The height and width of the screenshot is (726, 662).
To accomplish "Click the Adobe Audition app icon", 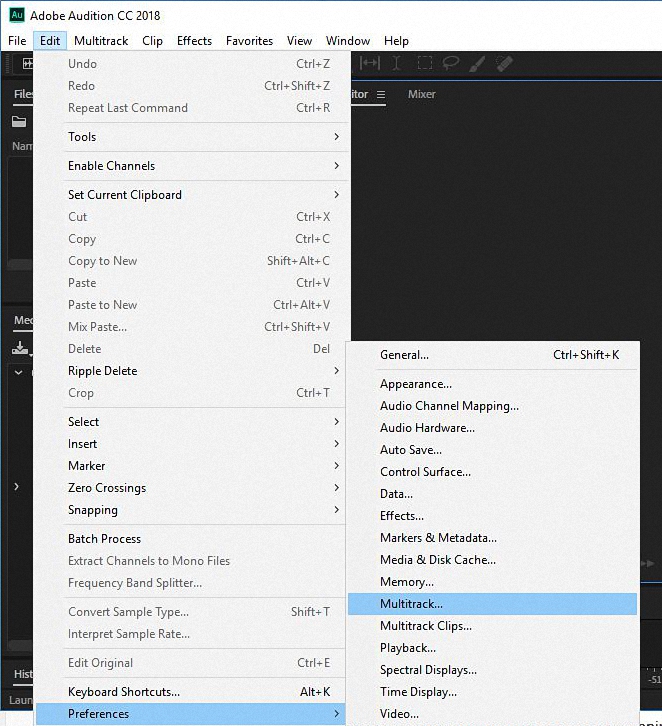I will tap(17, 15).
